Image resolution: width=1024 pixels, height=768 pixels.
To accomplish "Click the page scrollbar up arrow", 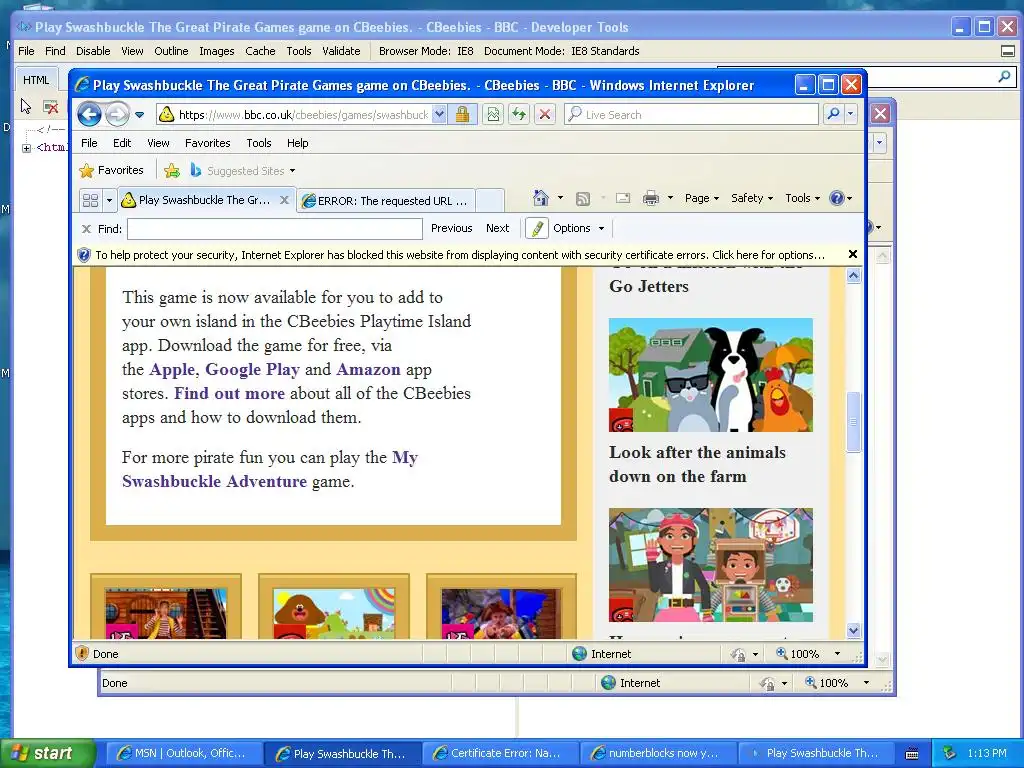I will click(x=853, y=276).
